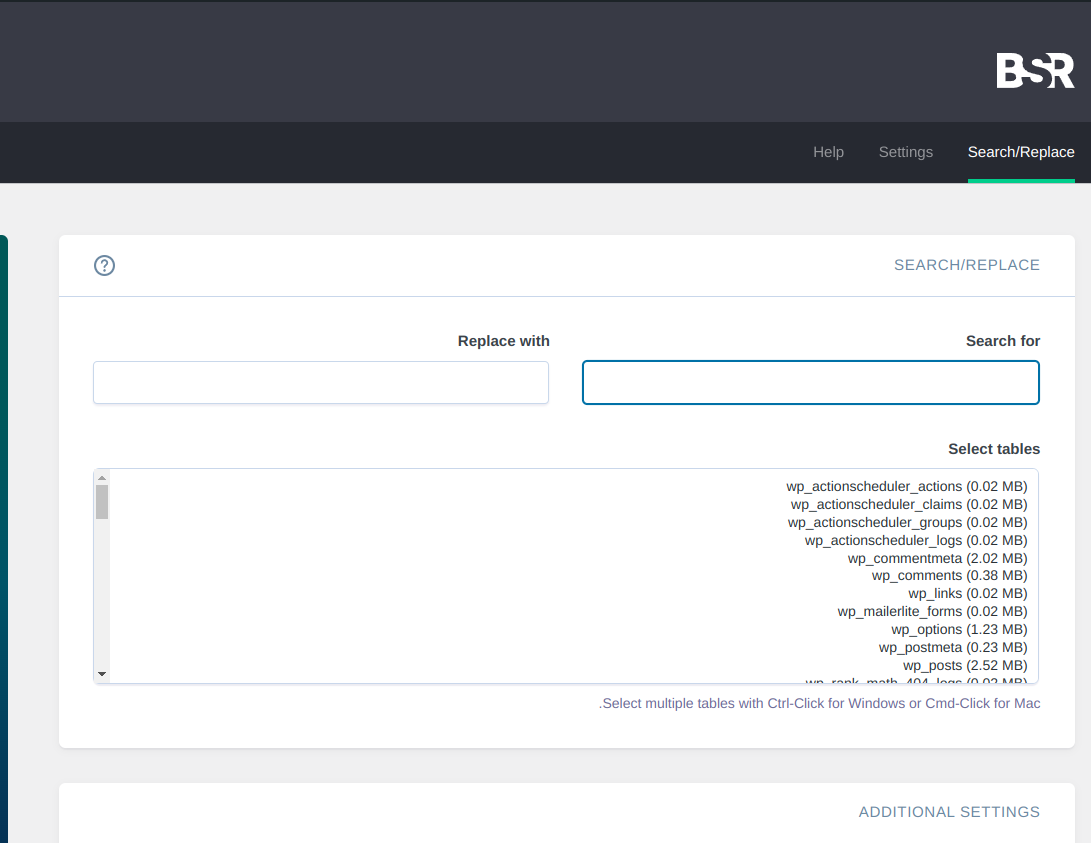Click the question mark help icon
The height and width of the screenshot is (843, 1091).
click(x=104, y=265)
